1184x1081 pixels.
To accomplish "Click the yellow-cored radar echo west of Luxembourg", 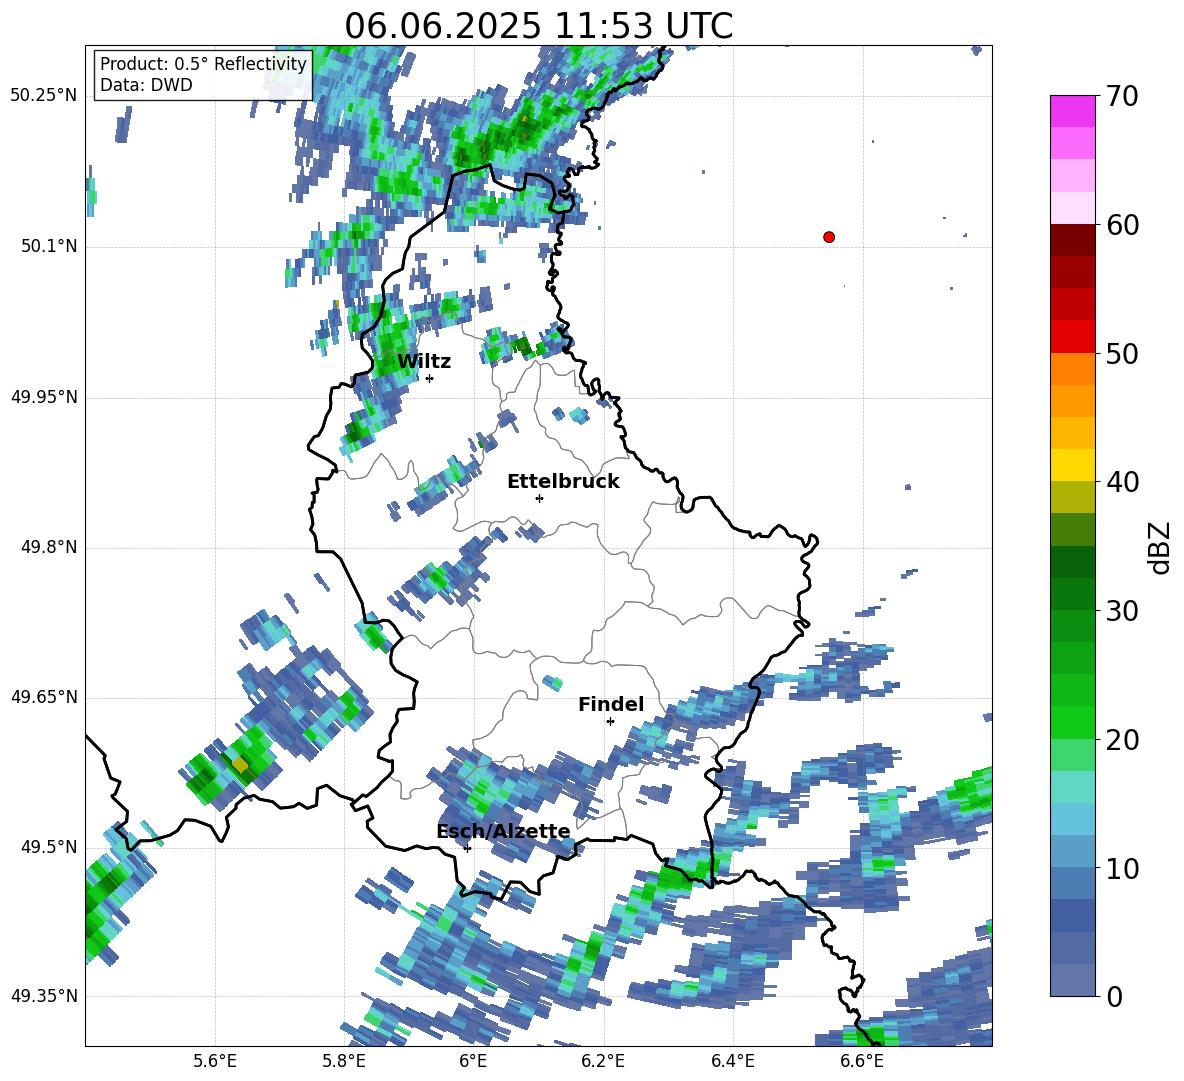I will click(x=240, y=765).
